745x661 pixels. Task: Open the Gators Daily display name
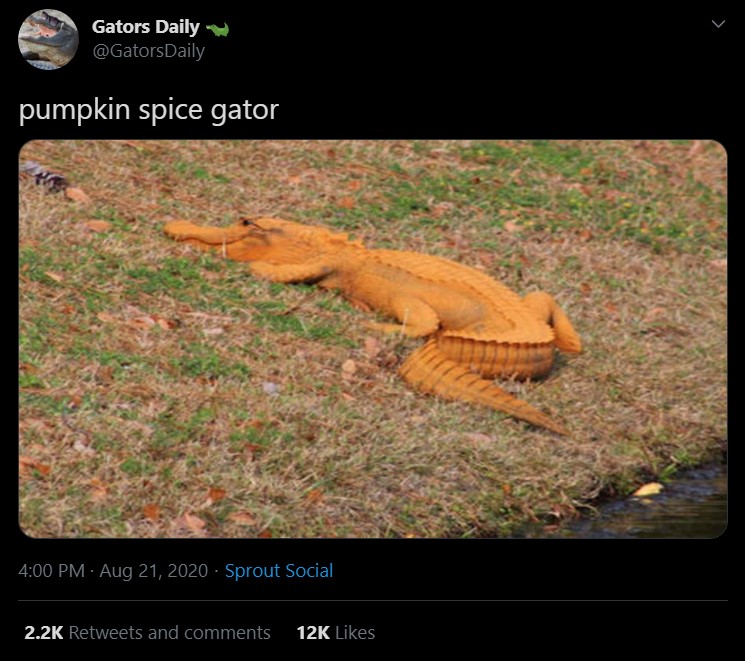coord(145,27)
